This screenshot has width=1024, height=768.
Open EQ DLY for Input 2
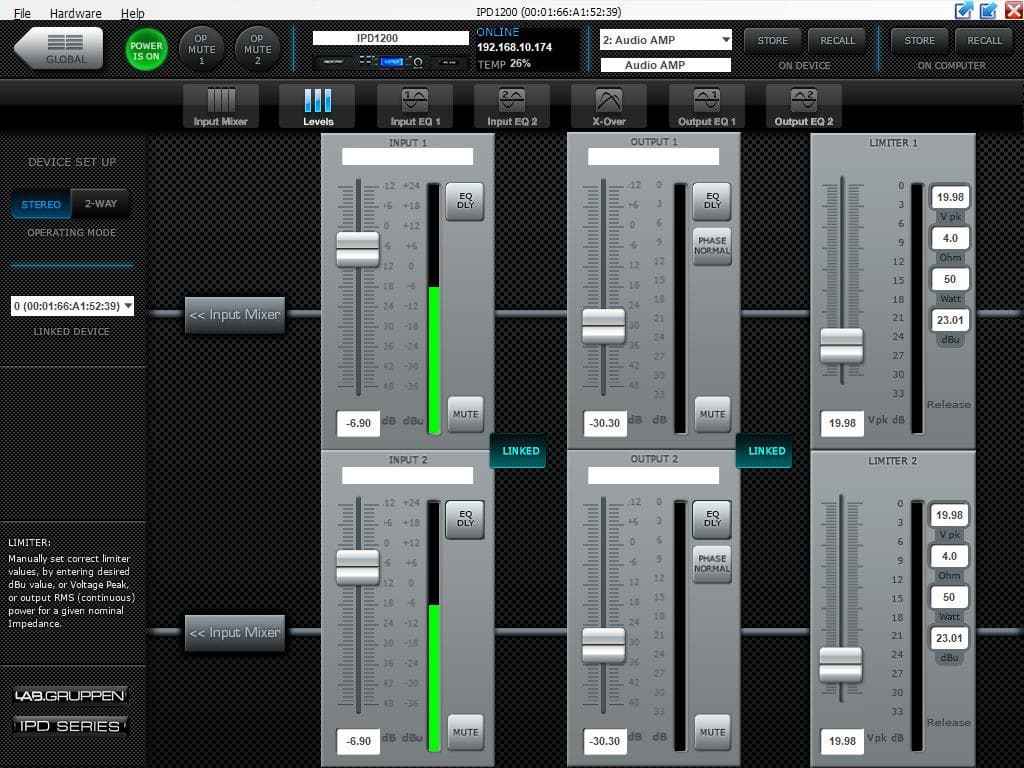click(465, 519)
